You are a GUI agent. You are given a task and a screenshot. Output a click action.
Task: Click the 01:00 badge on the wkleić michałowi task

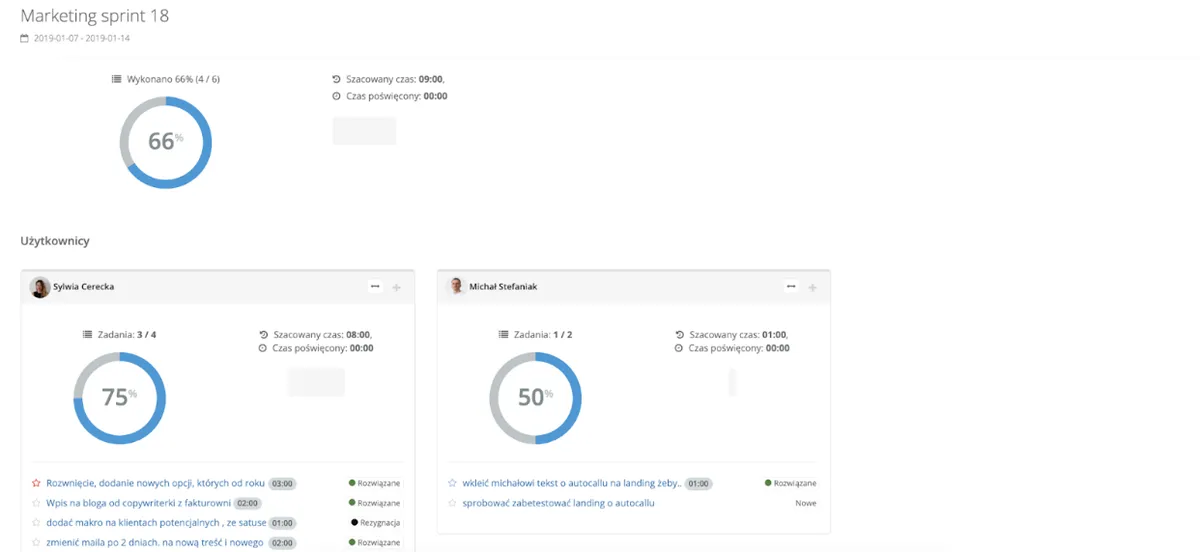tap(698, 483)
